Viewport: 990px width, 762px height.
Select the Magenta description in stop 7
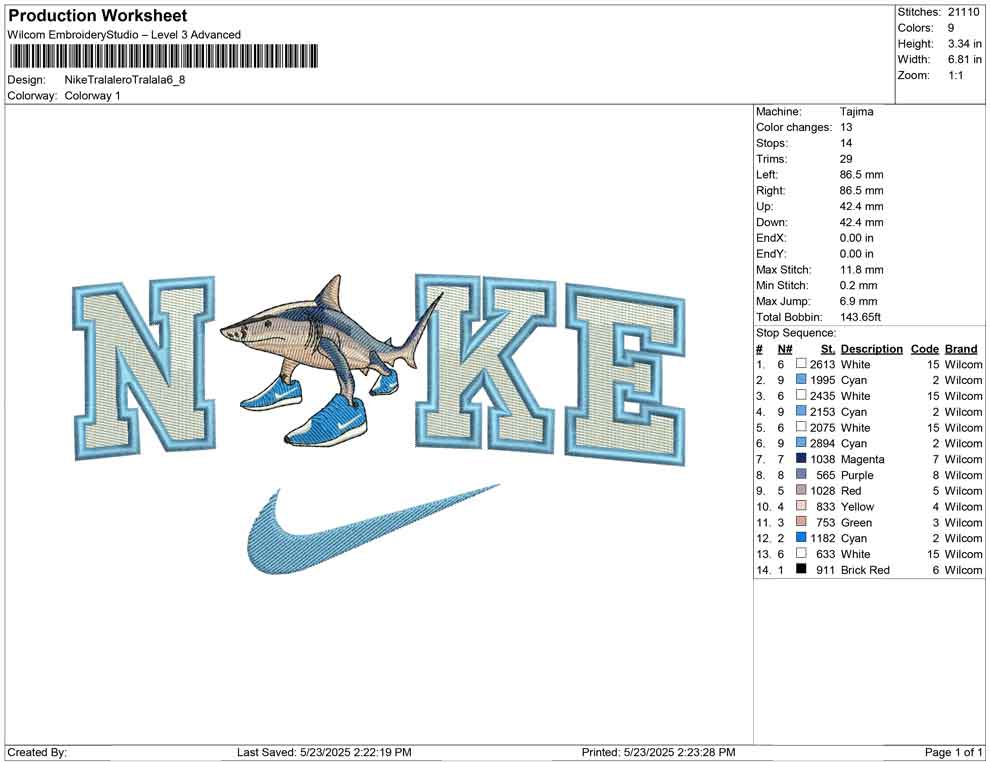pyautogui.click(x=862, y=459)
